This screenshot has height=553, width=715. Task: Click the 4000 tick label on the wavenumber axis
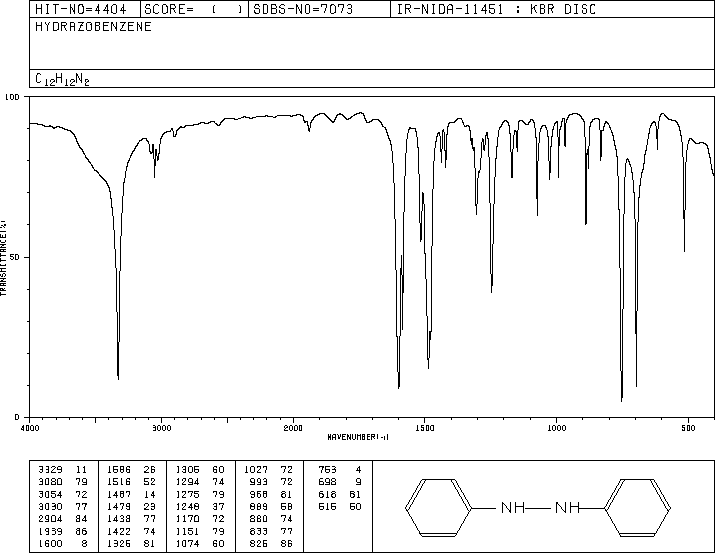click(x=30, y=428)
